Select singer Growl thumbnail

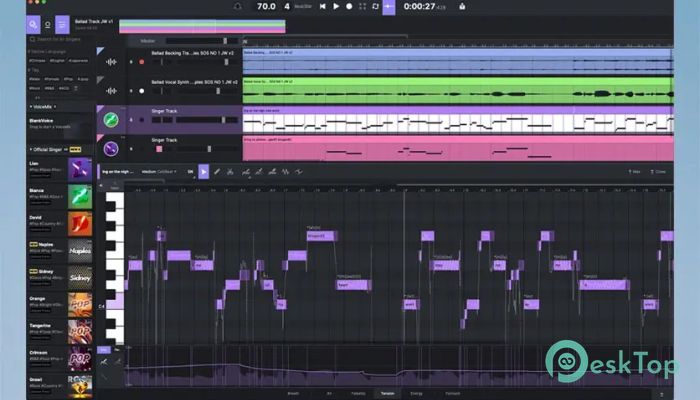pyautogui.click(x=80, y=386)
